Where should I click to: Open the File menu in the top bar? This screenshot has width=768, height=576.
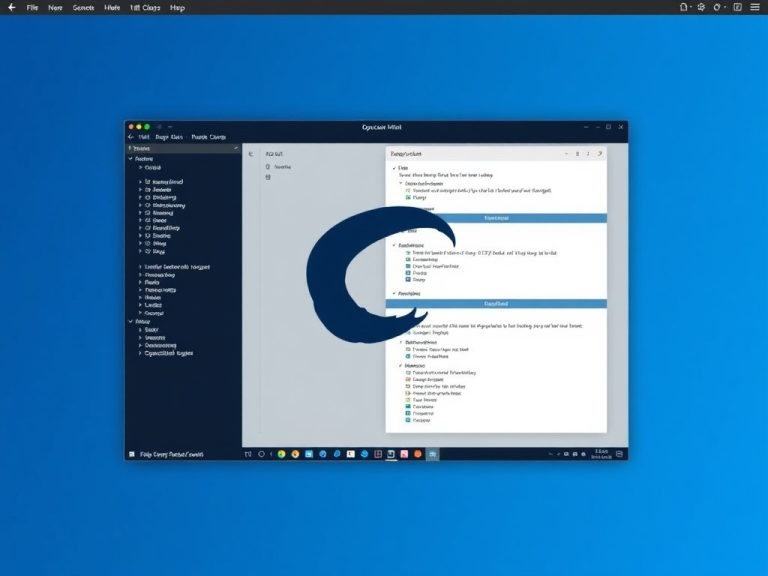pyautogui.click(x=32, y=8)
